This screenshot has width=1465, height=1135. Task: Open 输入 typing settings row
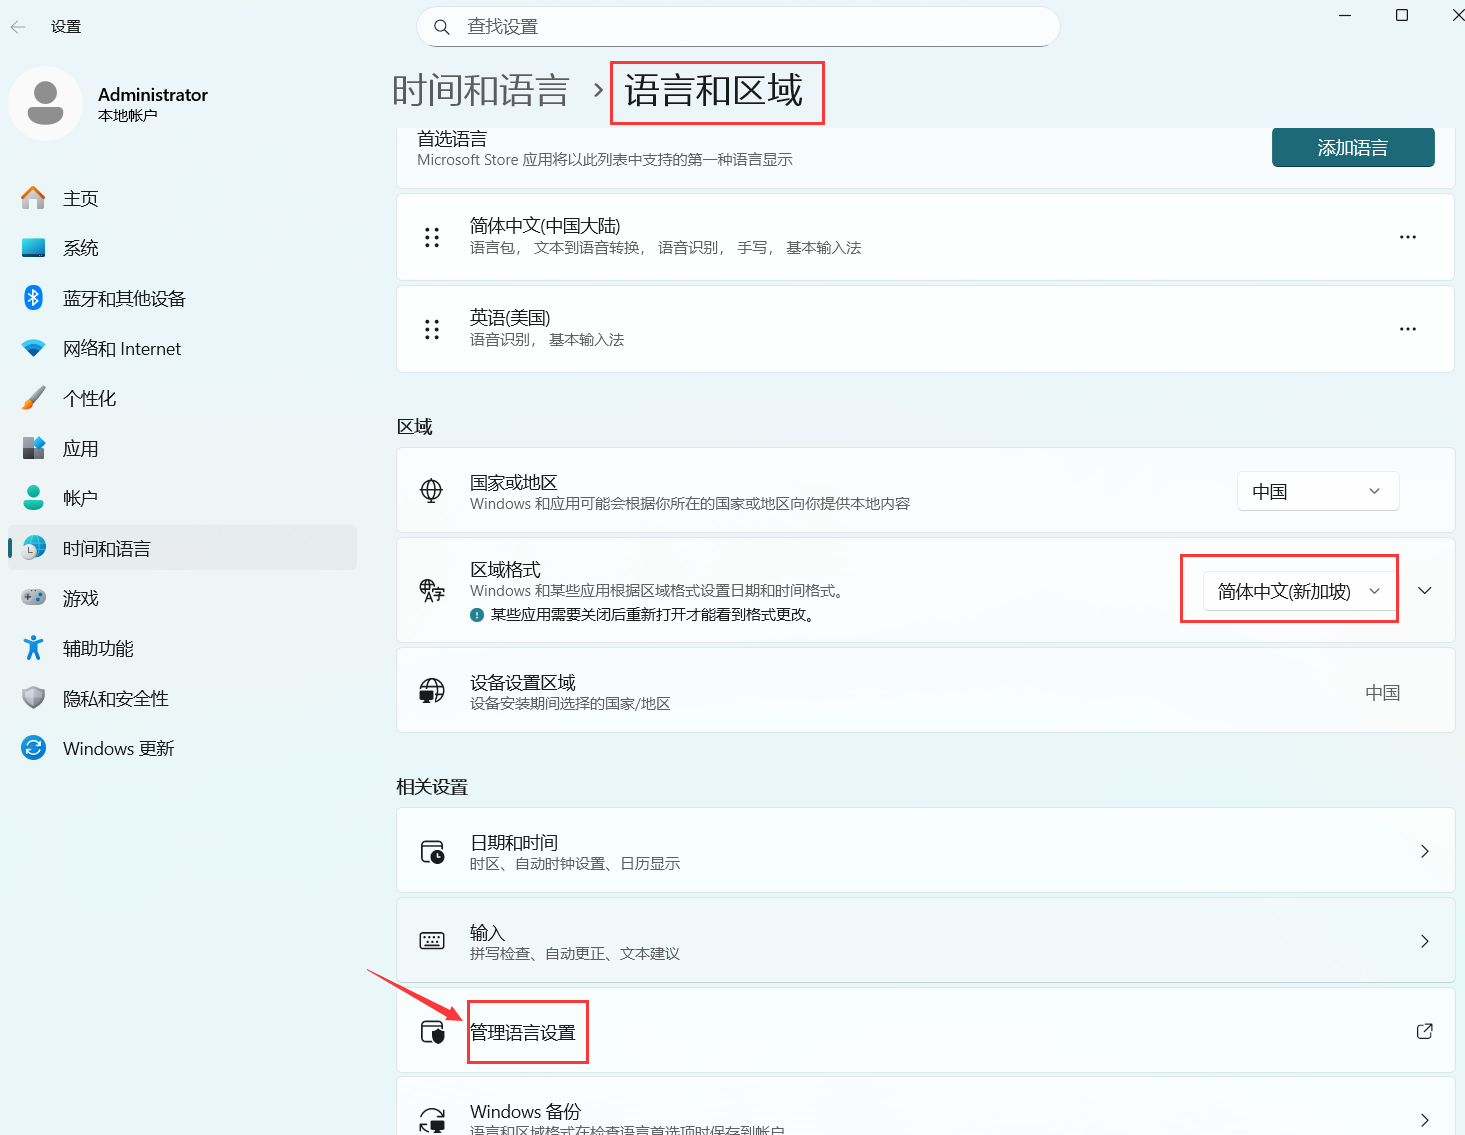(x=925, y=941)
